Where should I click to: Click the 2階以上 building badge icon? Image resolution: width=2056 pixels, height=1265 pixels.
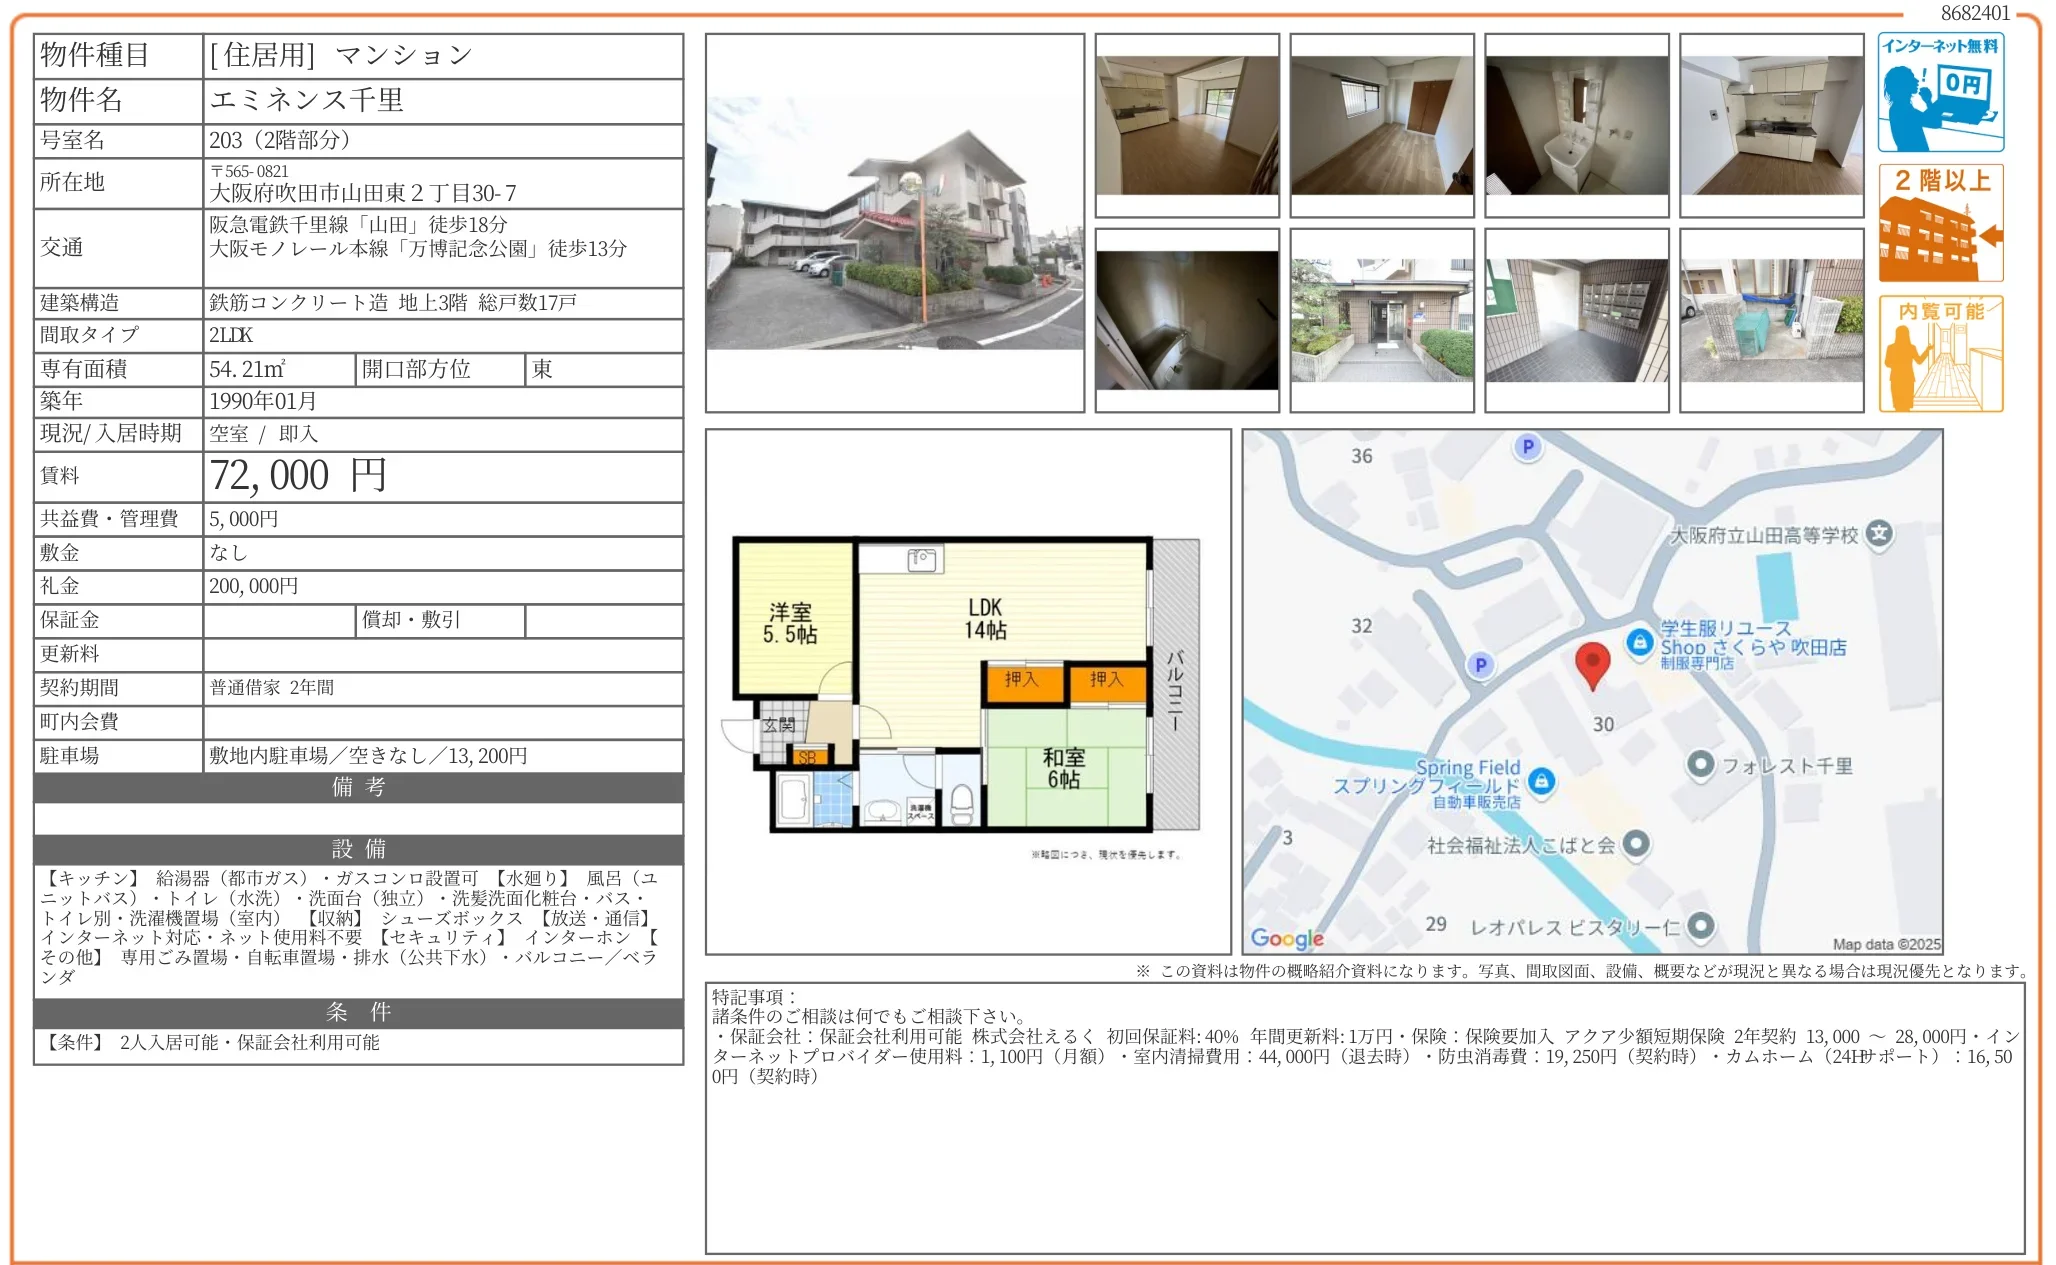tap(1939, 223)
